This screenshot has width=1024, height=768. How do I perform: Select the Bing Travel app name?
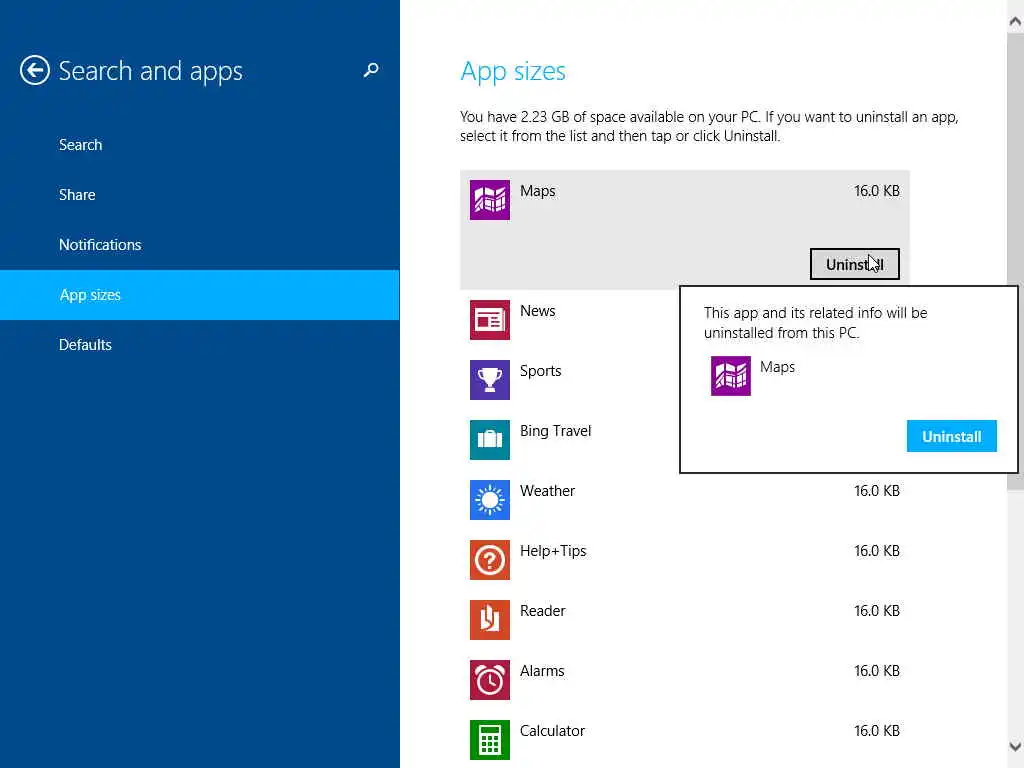click(556, 431)
